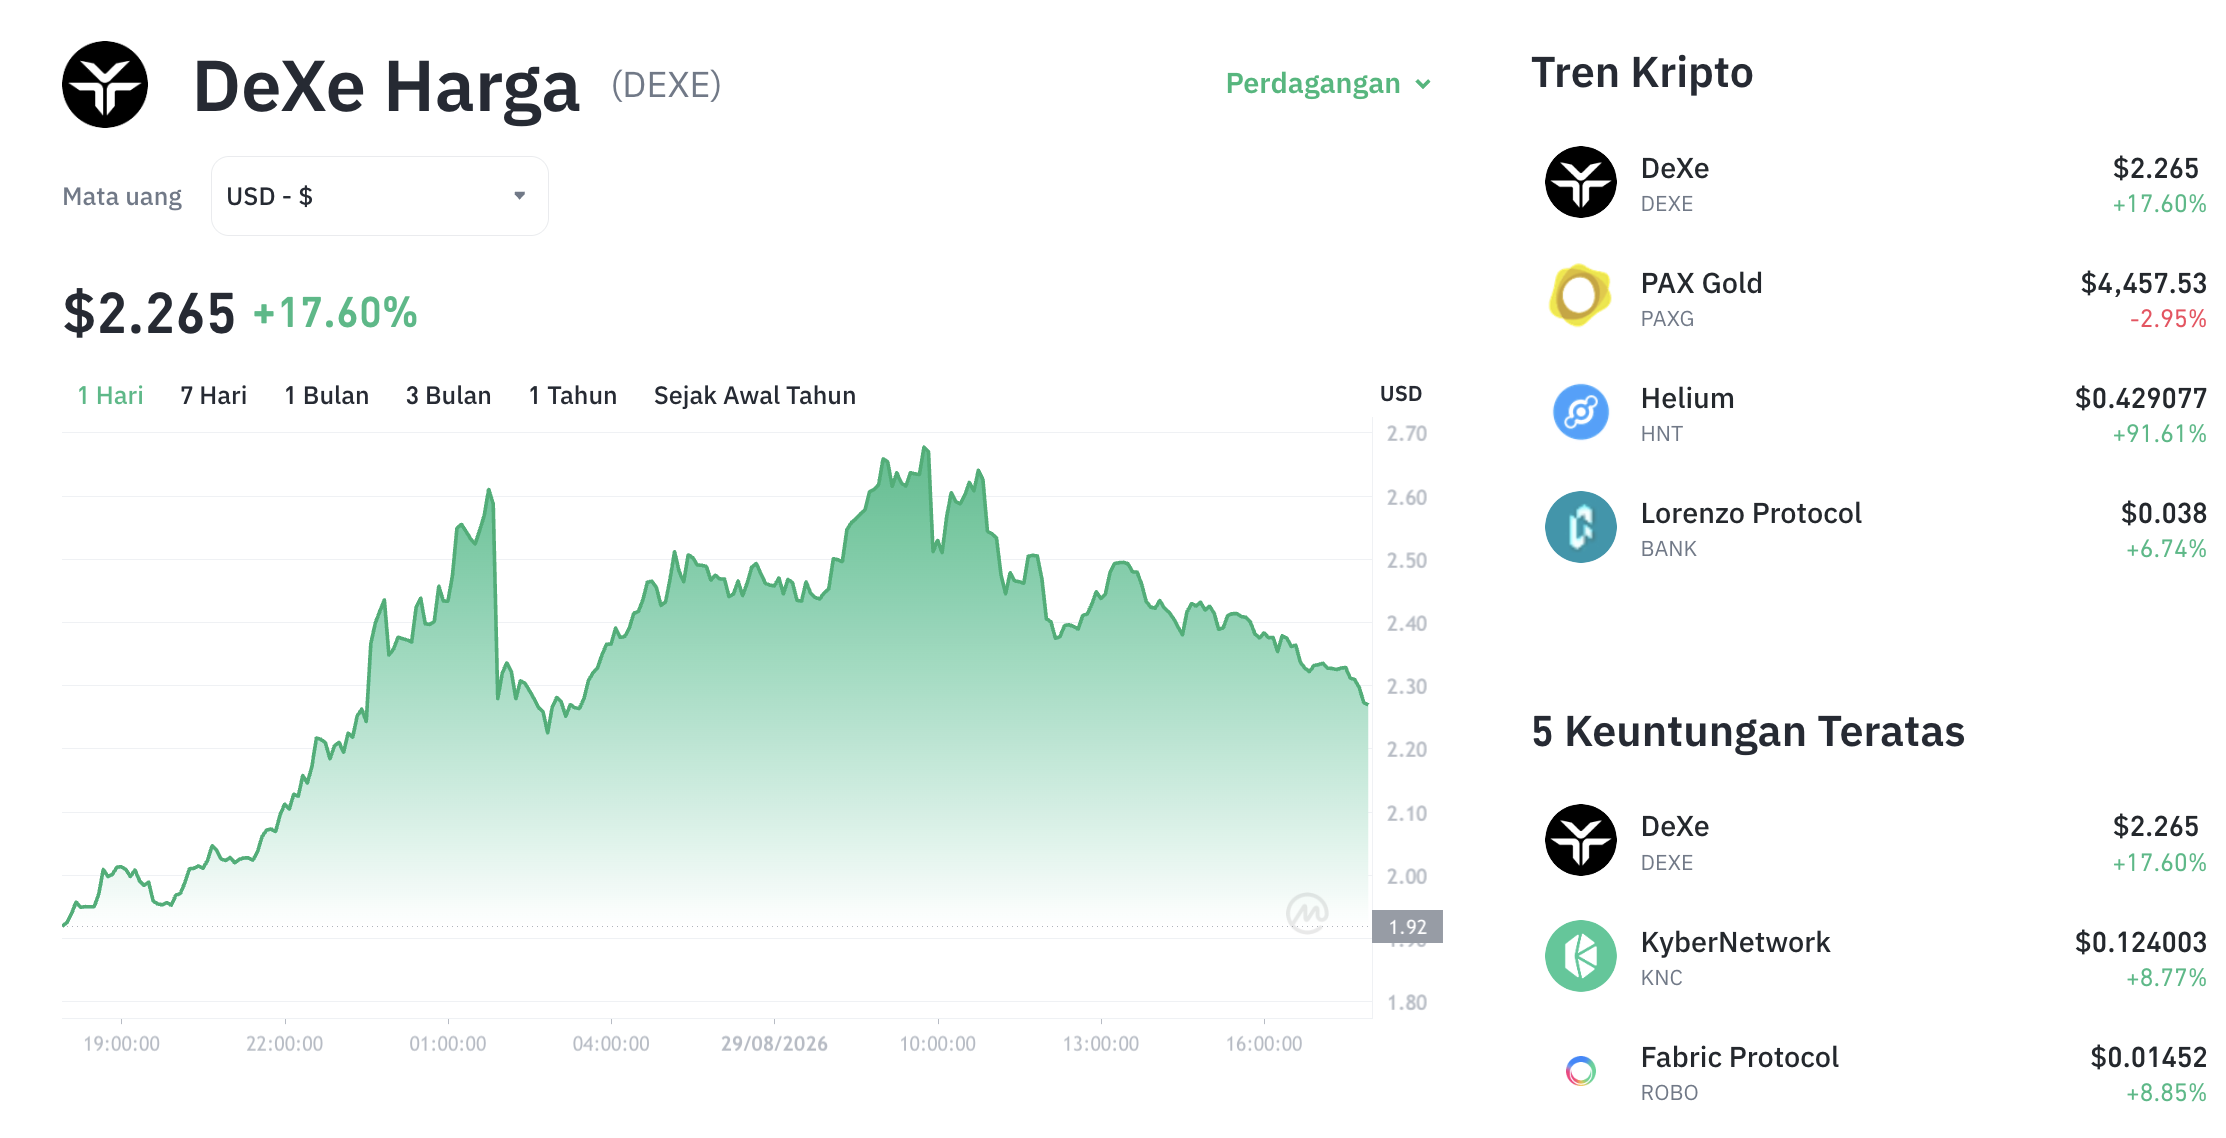
Task: Select the Fabric Protocol ROBO icon
Action: [x=1580, y=1071]
